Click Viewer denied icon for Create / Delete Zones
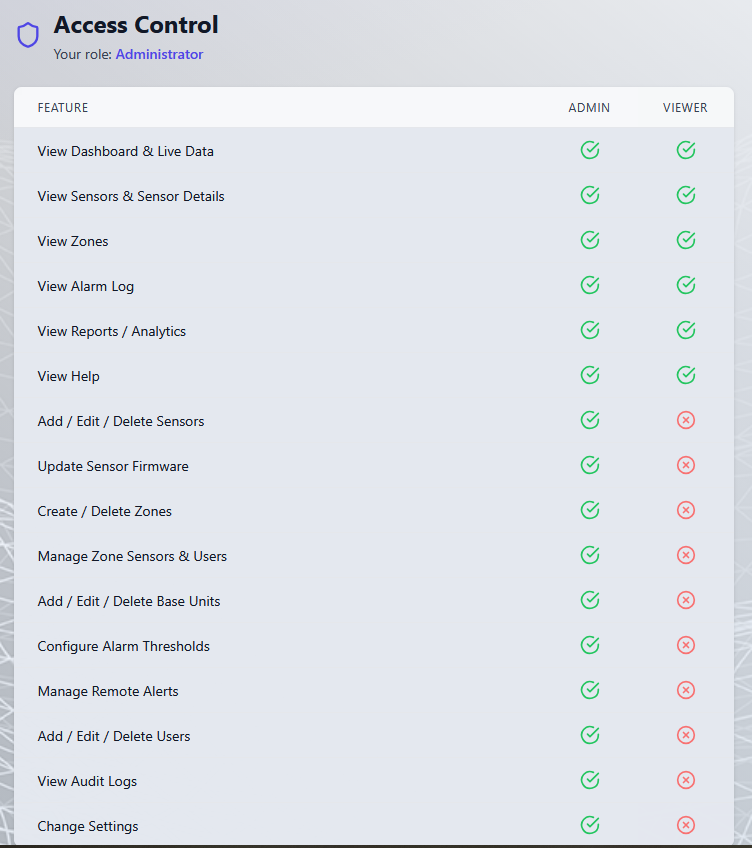The width and height of the screenshot is (752, 848). 685,510
